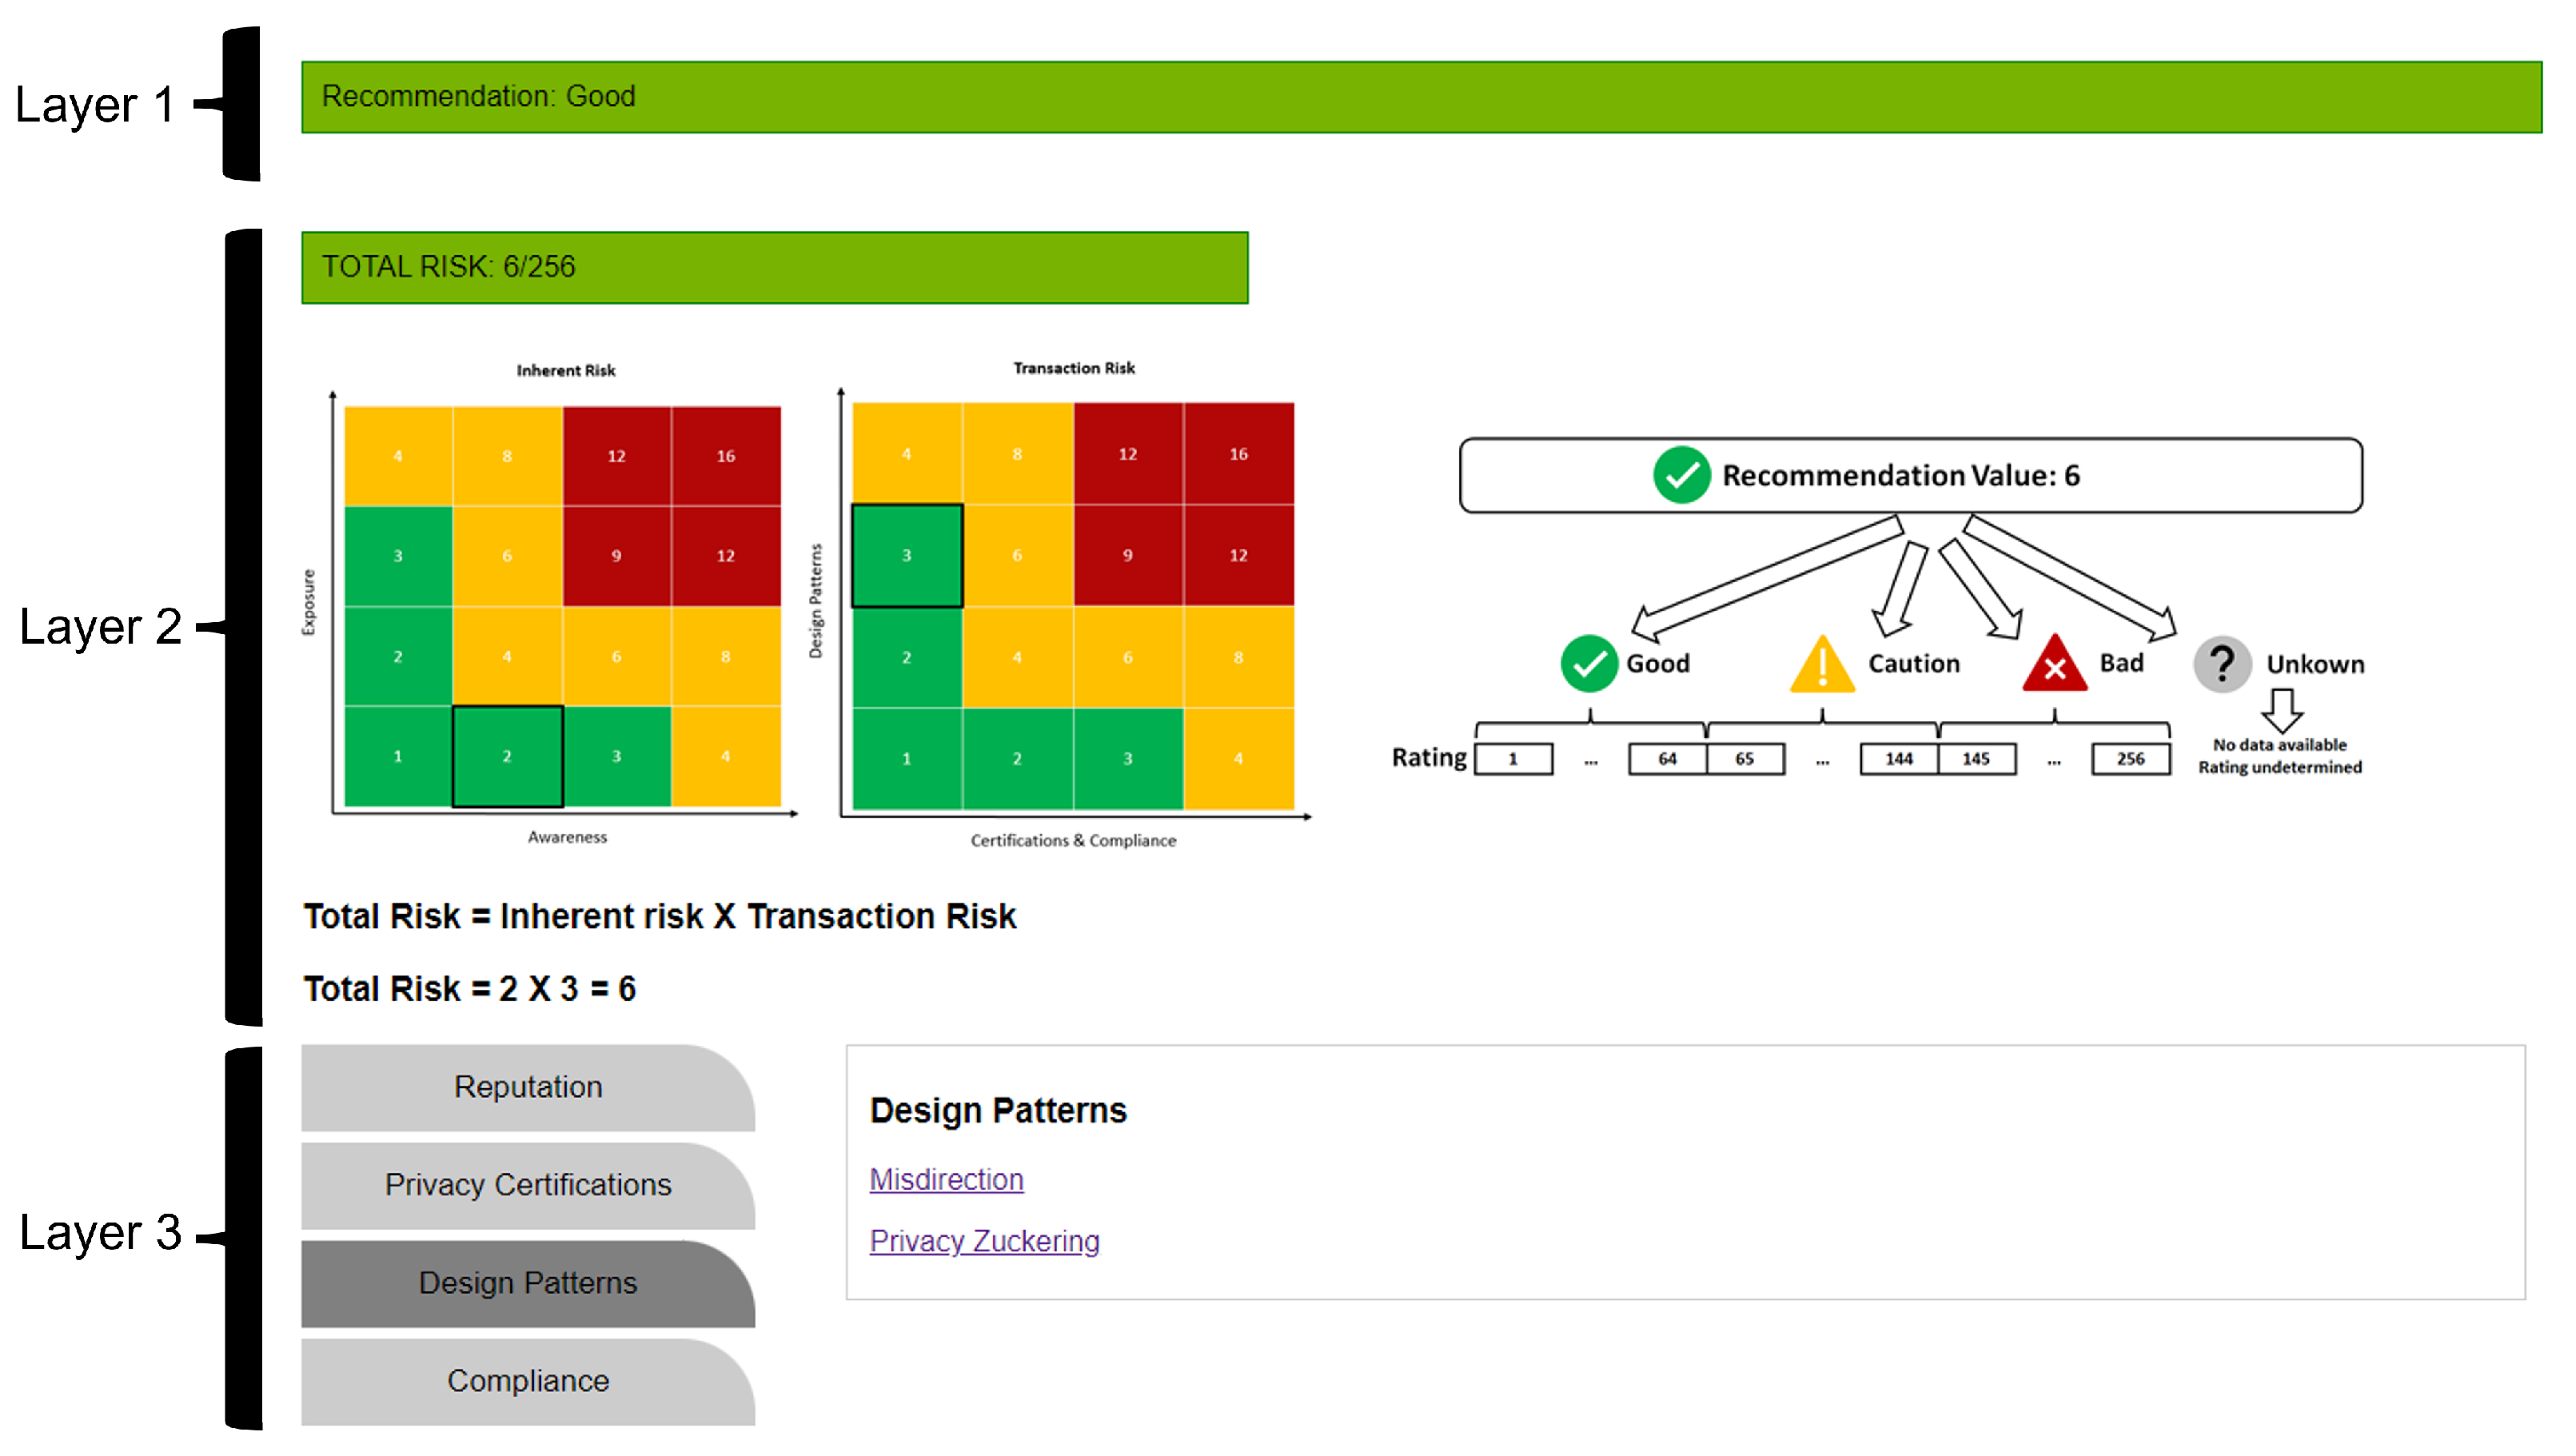Click the rating box labeled 145
This screenshot has width=2576, height=1456.
1975,759
